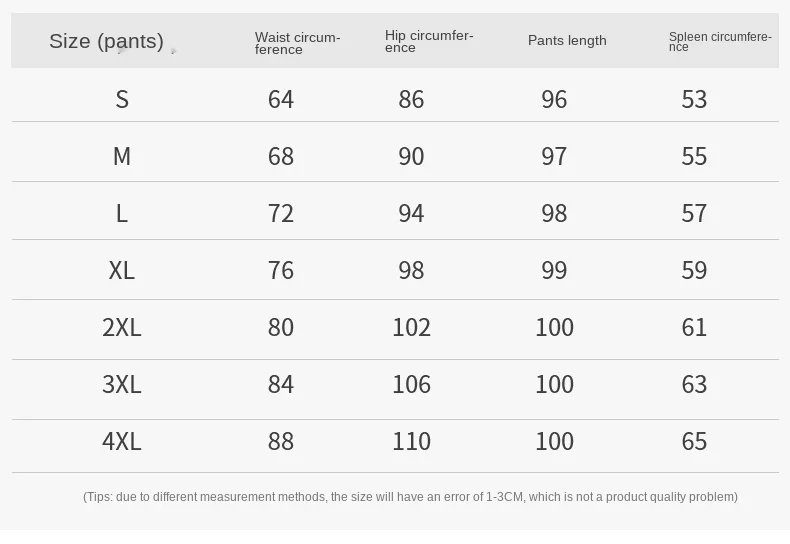Click the S size row label
Image resolution: width=790 pixels, height=544 pixels.
pyautogui.click(x=122, y=99)
